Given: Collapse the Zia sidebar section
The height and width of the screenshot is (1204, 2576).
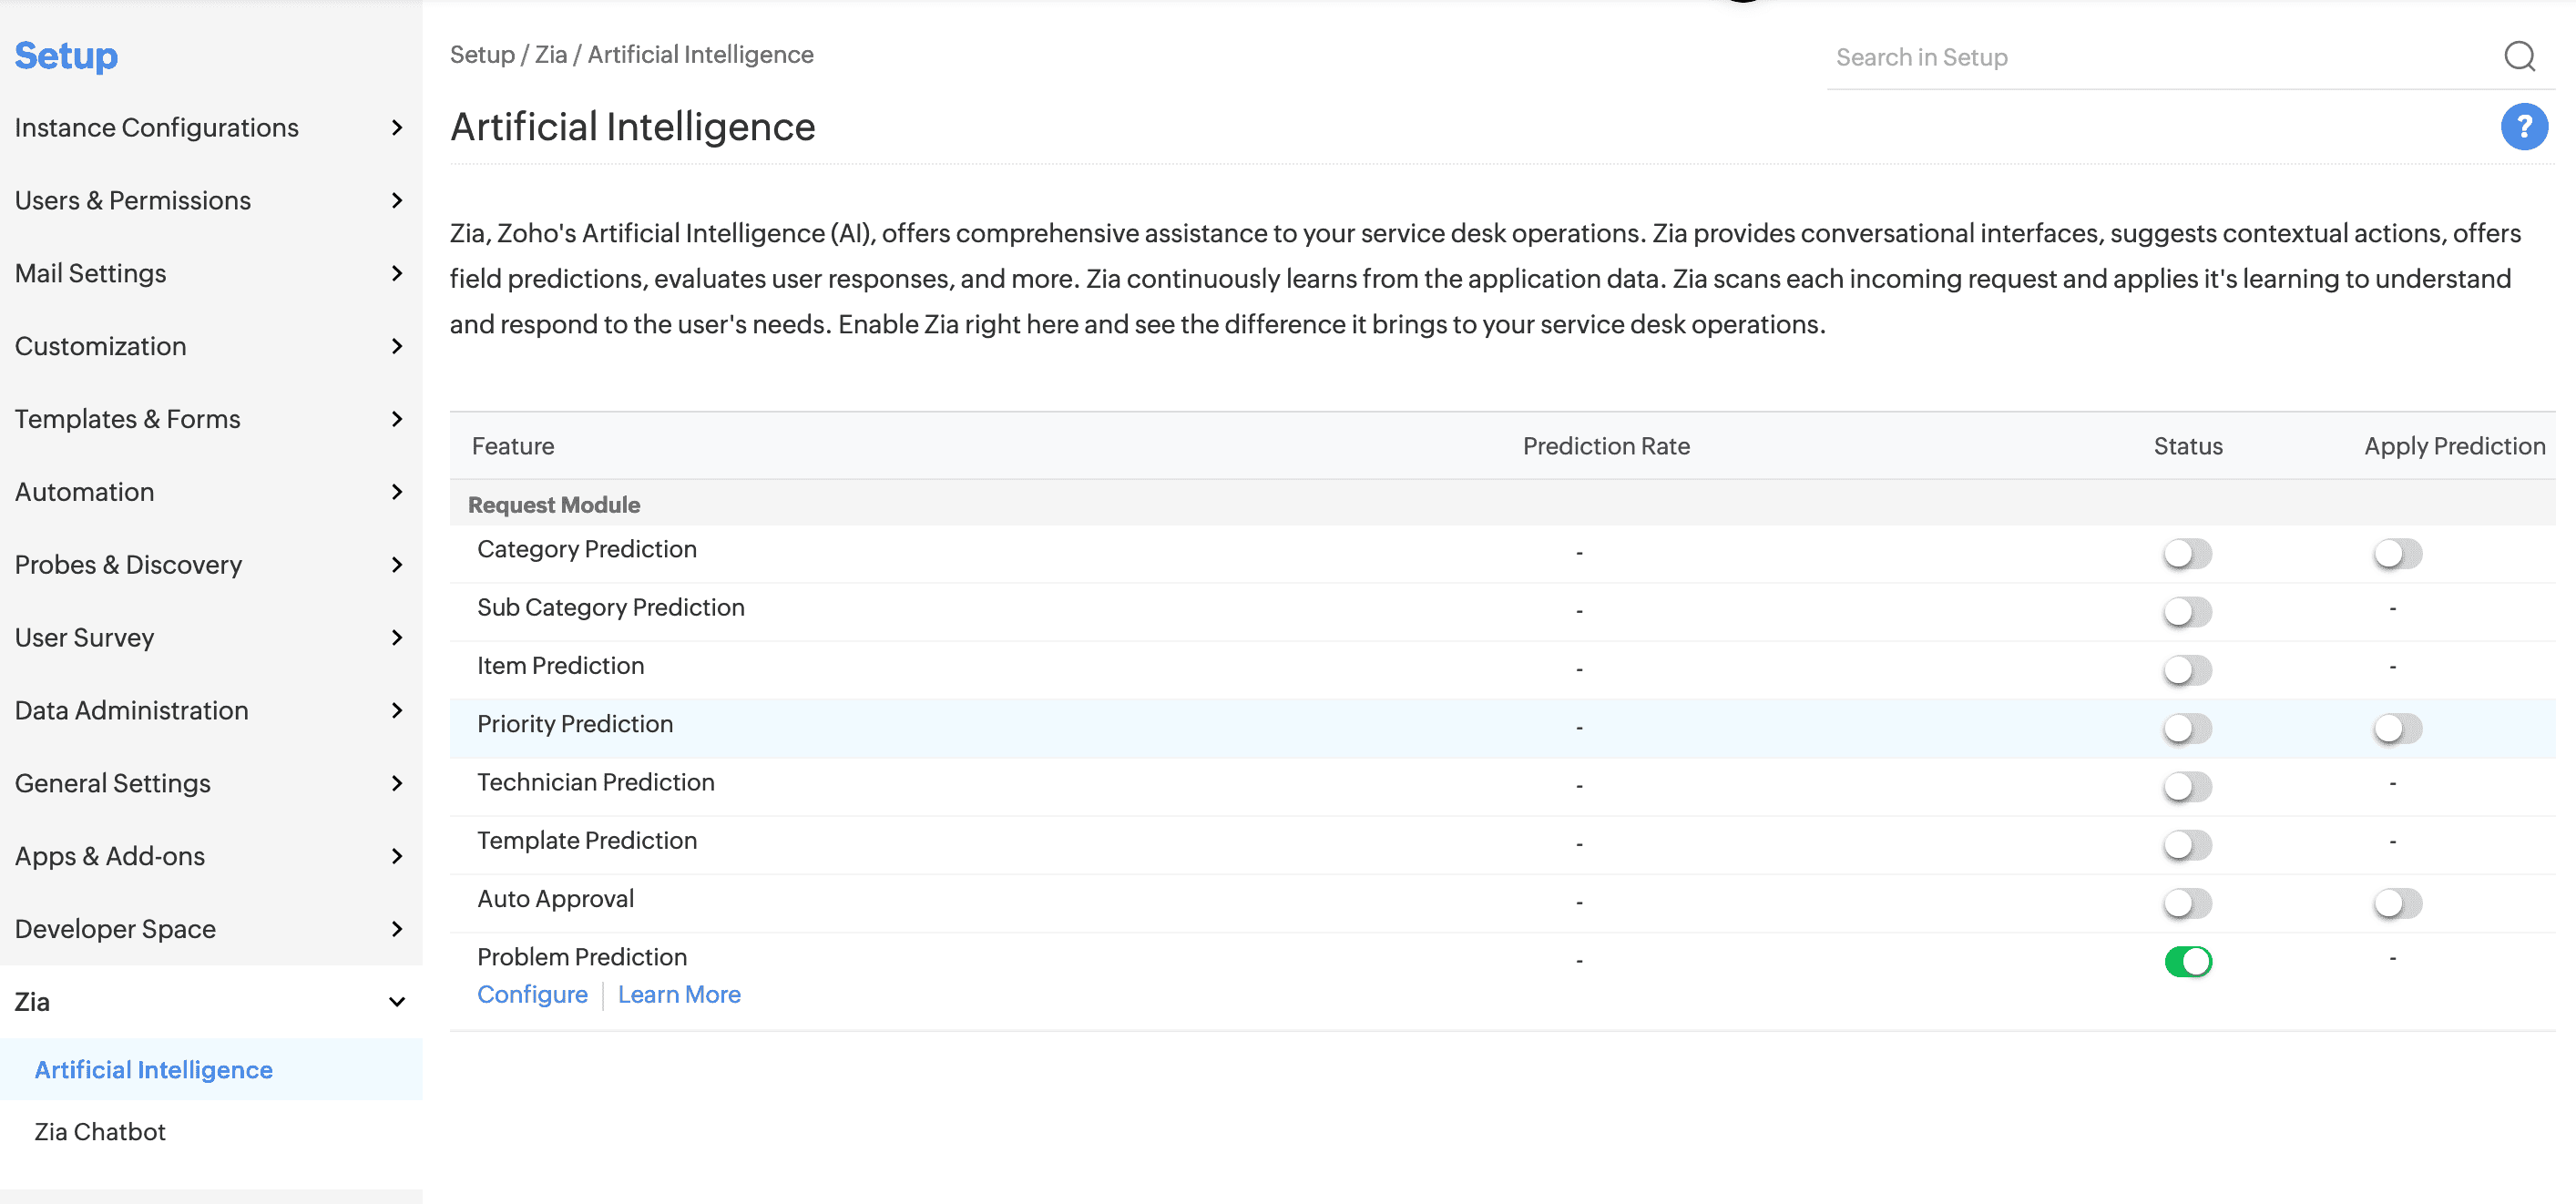Looking at the screenshot, I should click(x=397, y=1002).
